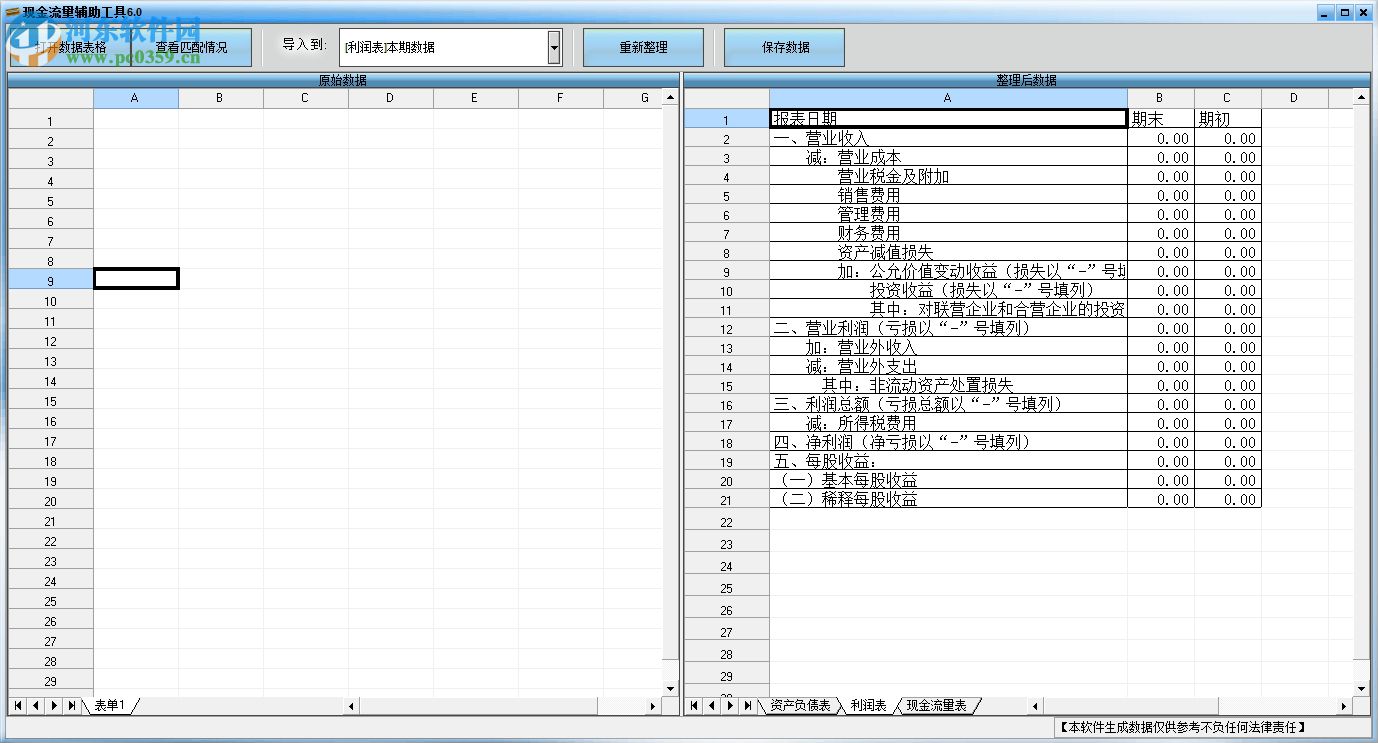Select the 报表日期 cell
Image resolution: width=1378 pixels, height=743 pixels.
948,119
